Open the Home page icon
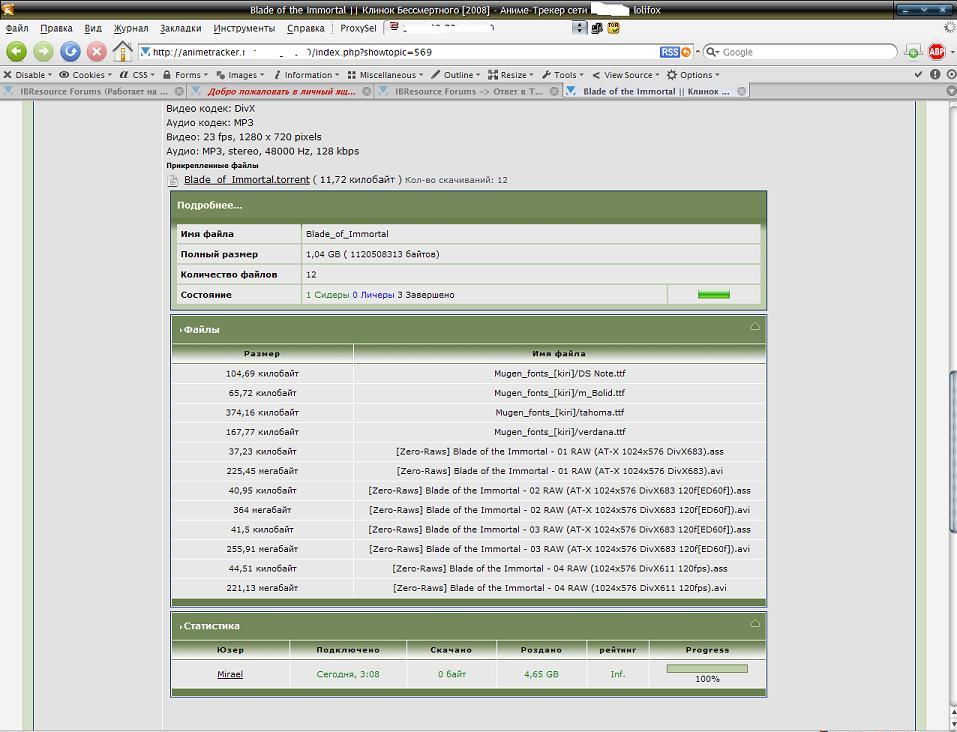 [123, 51]
